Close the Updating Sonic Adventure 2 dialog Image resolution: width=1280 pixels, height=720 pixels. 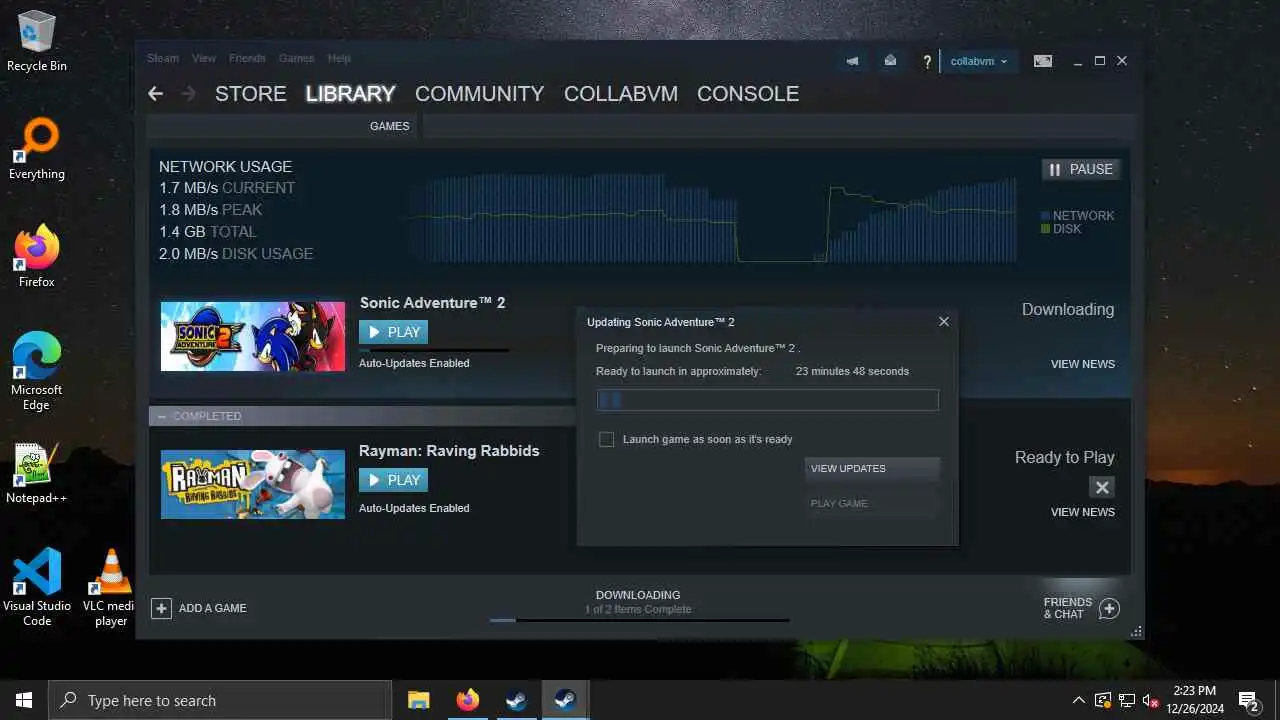[943, 322]
